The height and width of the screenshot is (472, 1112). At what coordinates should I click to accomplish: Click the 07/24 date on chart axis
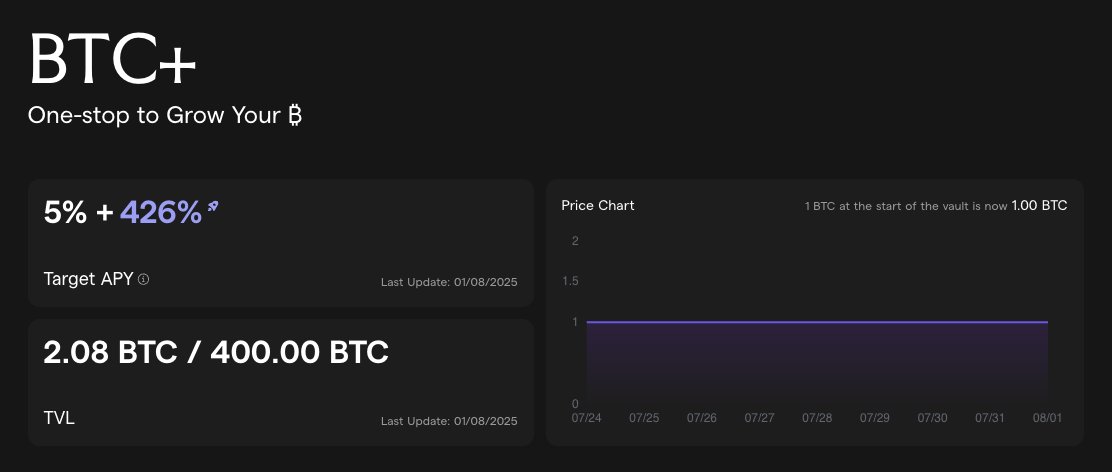pos(586,418)
